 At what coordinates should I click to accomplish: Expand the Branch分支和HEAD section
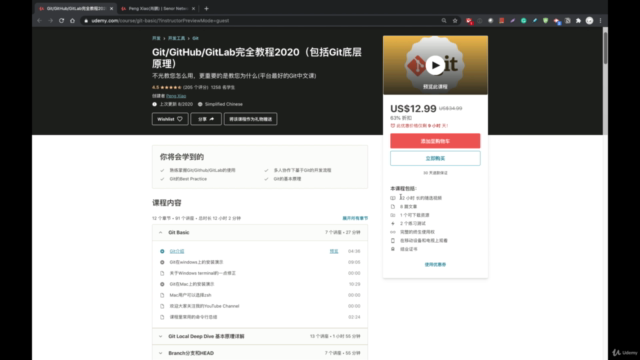click(x=260, y=353)
